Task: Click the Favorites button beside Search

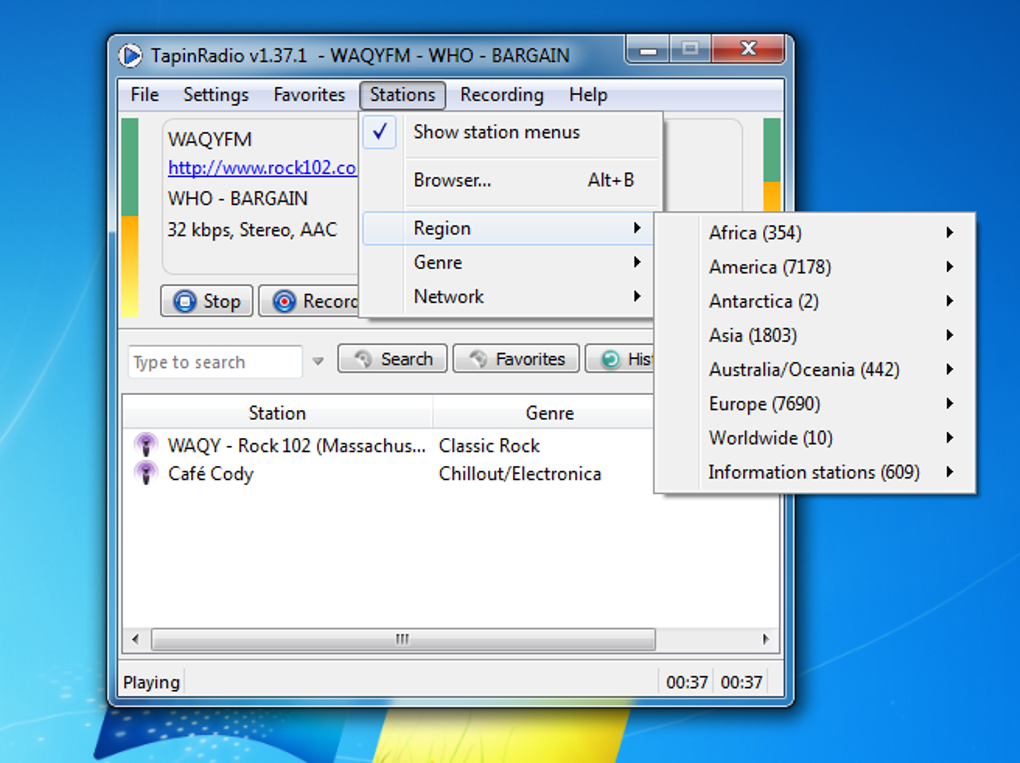Action: (x=516, y=359)
